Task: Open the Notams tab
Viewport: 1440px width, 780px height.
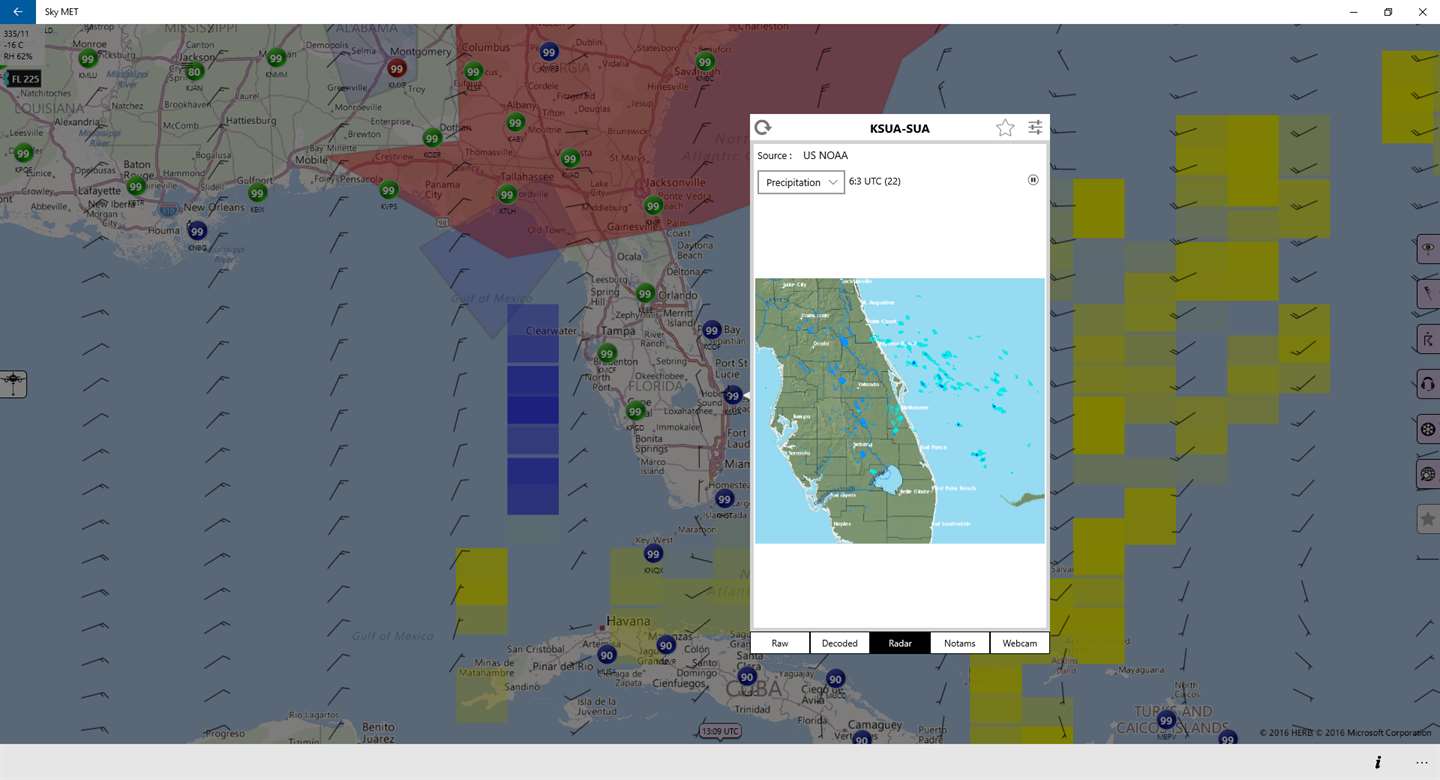Action: pyautogui.click(x=960, y=643)
